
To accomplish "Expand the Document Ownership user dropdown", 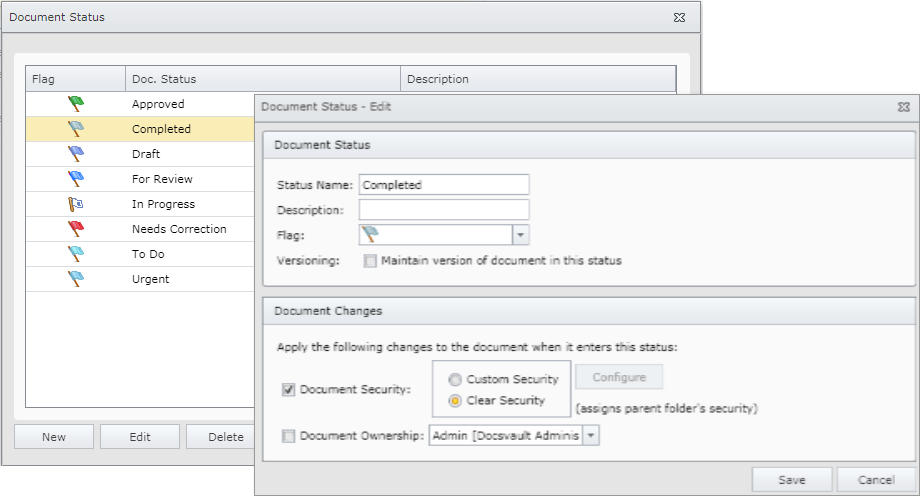I will pyautogui.click(x=590, y=436).
